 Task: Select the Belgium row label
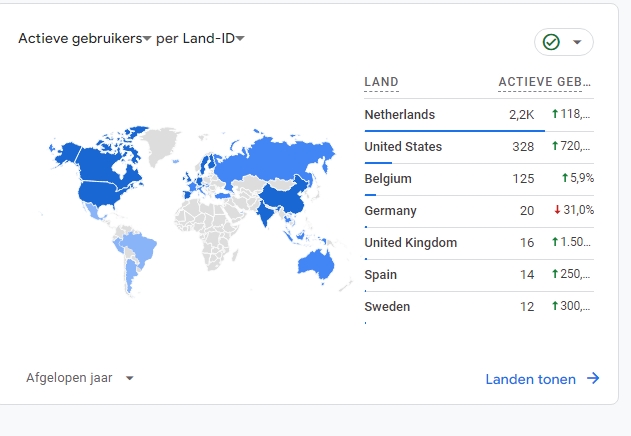click(388, 179)
